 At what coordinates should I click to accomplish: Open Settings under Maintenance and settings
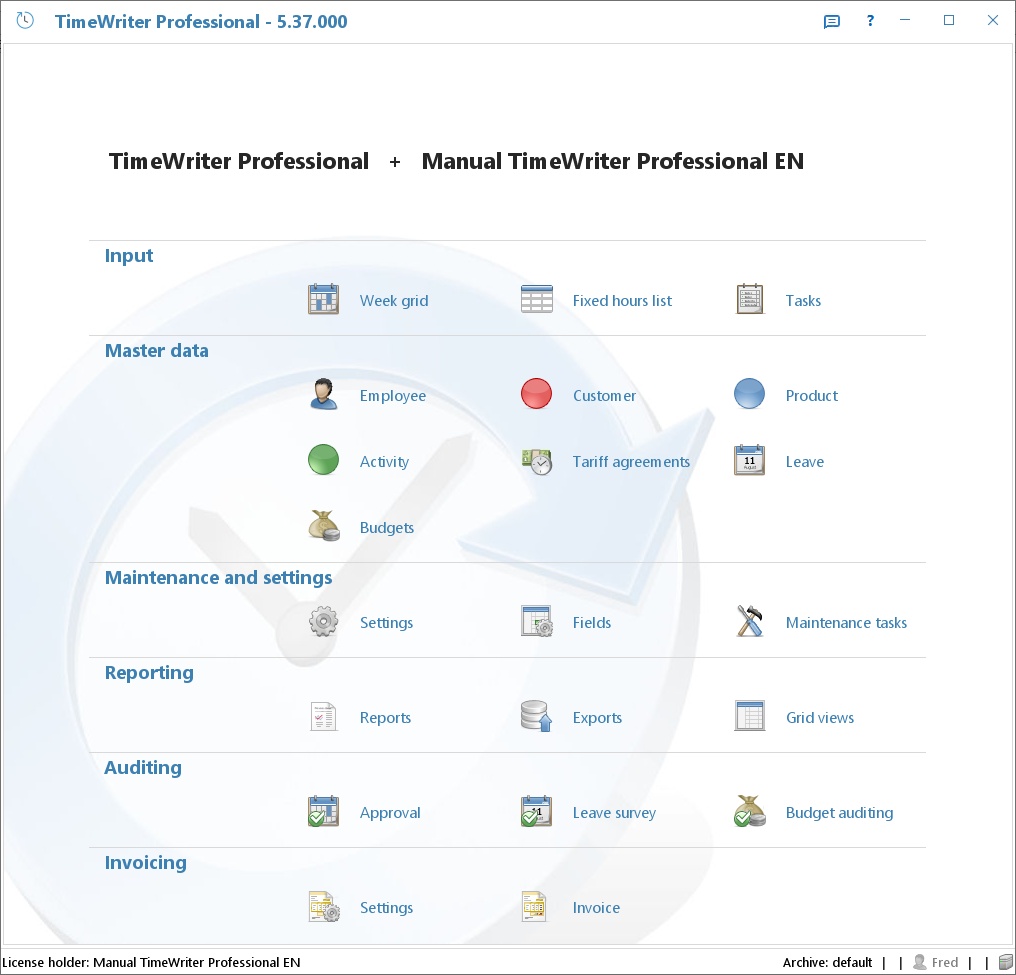(386, 623)
